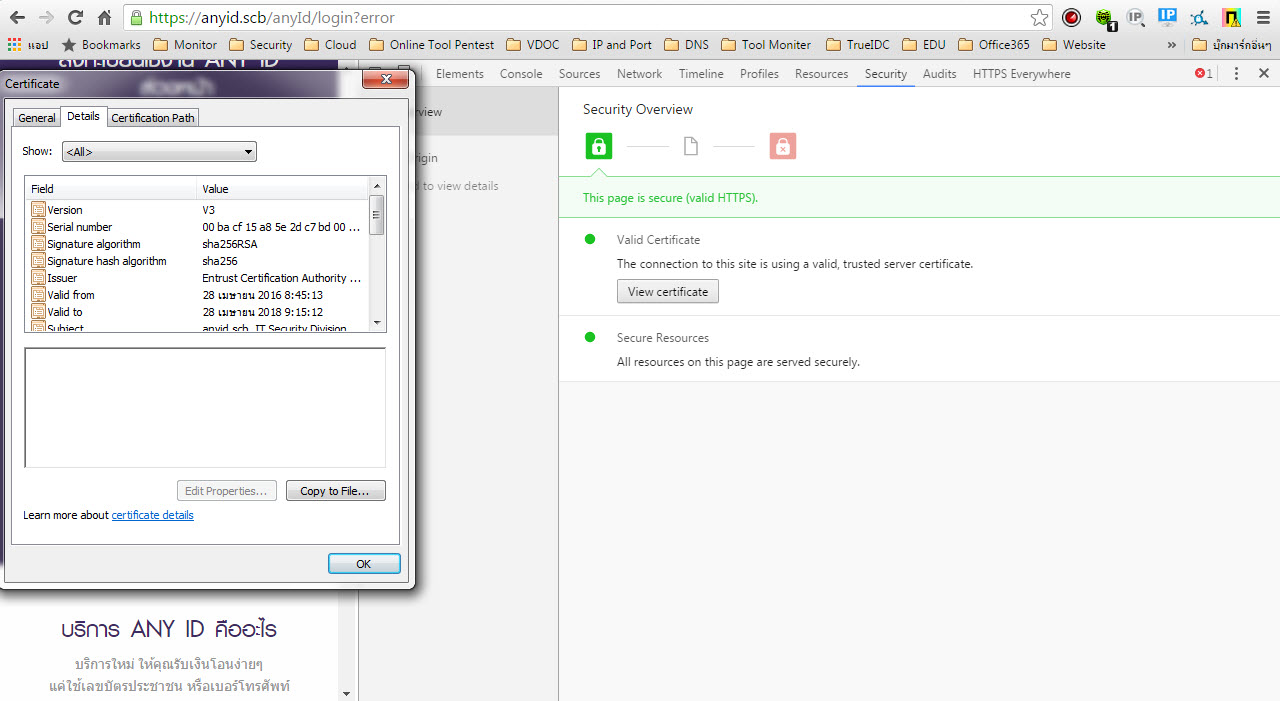Open the Certification Path tab
Viewport: 1280px width, 701px height.
coord(153,118)
